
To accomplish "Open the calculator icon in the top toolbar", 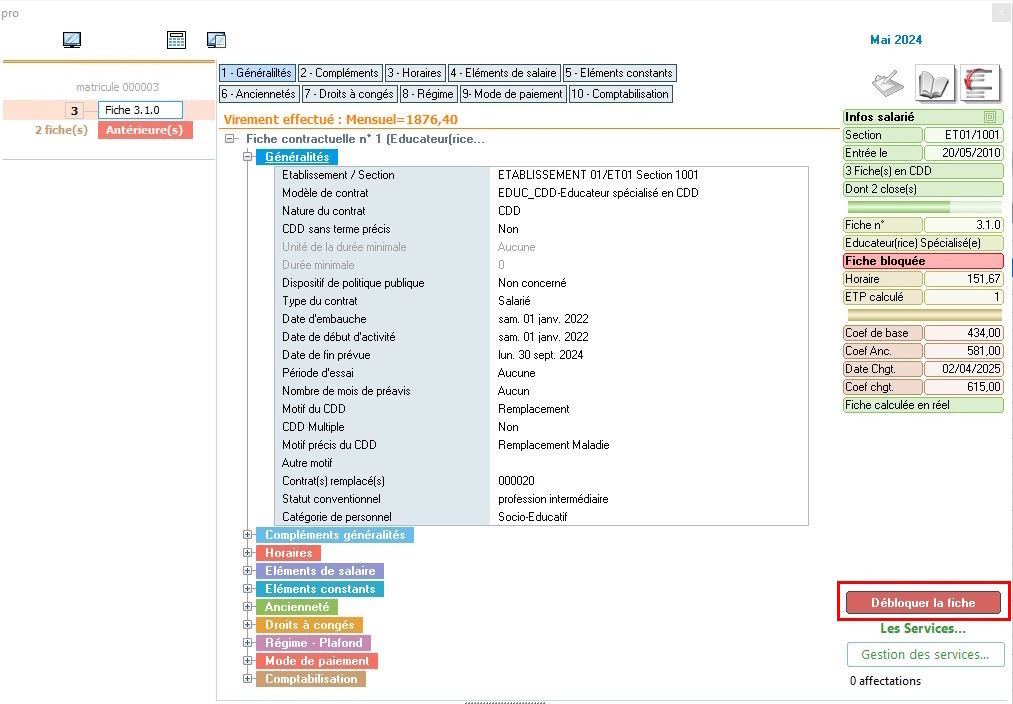I will pyautogui.click(x=177, y=40).
